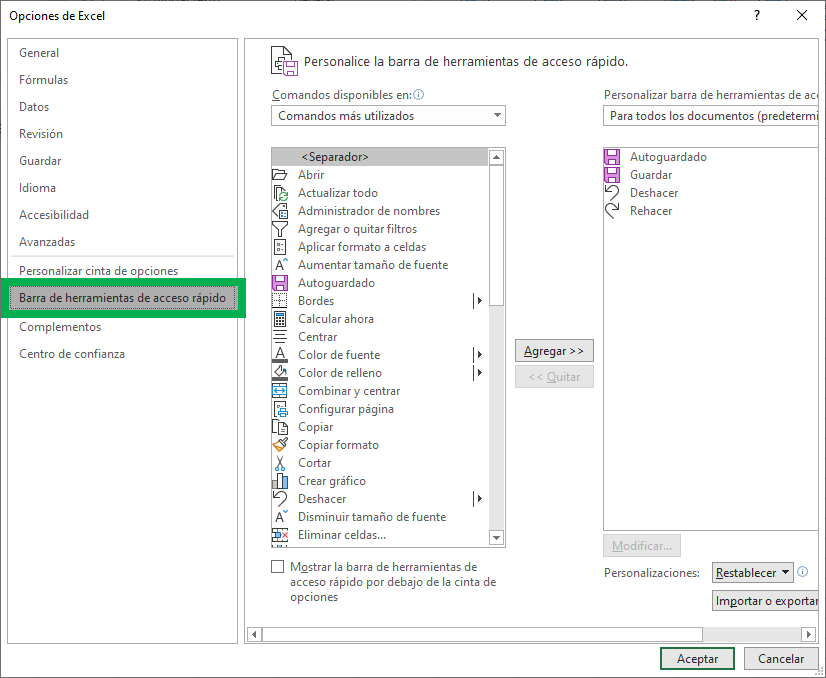Image resolution: width=826 pixels, height=678 pixels.
Task: Click the info icon beside Restablecer
Action: 802,572
